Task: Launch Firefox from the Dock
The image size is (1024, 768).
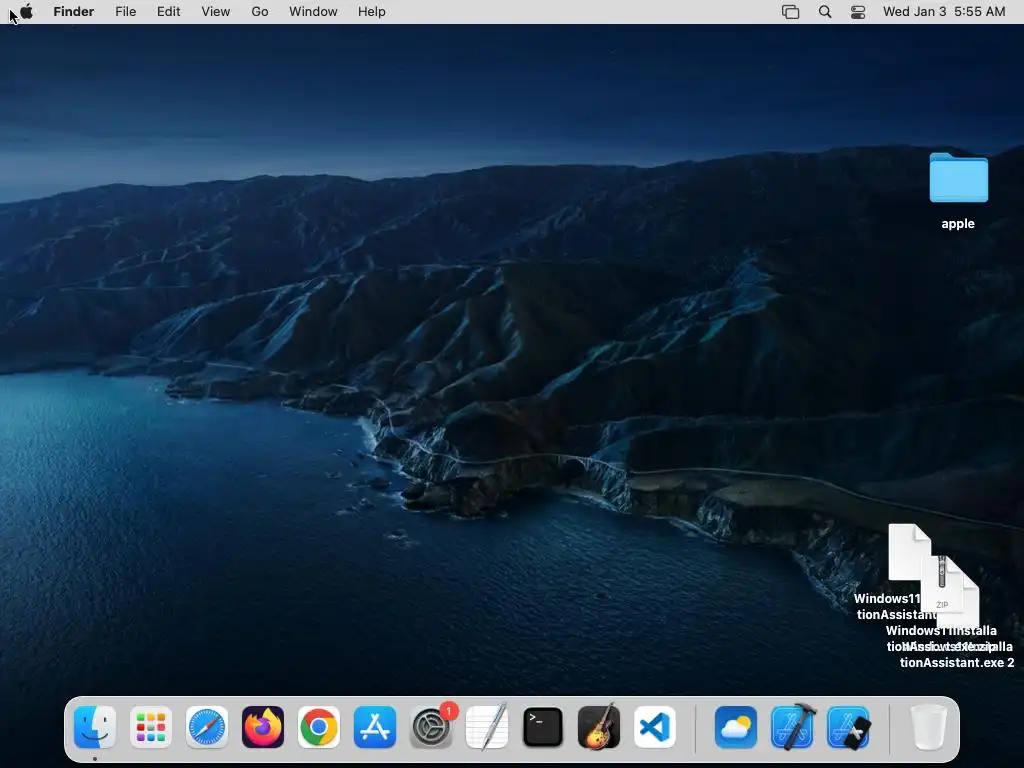Action: coord(263,727)
